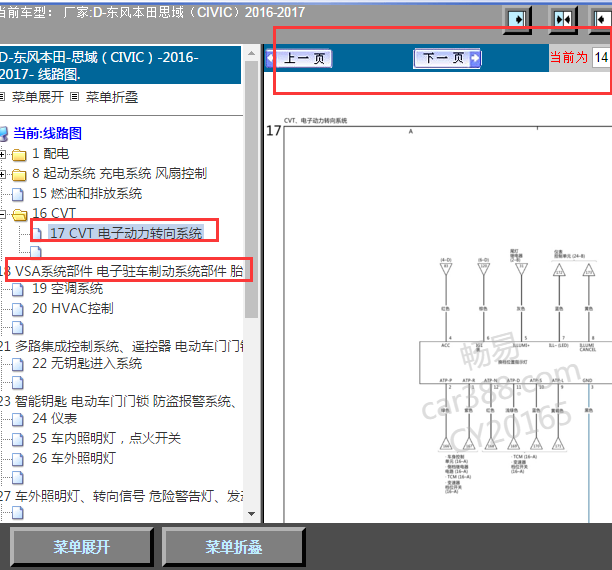Click the page icon beside 22 无钥匙进入系统
Viewport: 612px width, 570px height.
tap(18, 364)
